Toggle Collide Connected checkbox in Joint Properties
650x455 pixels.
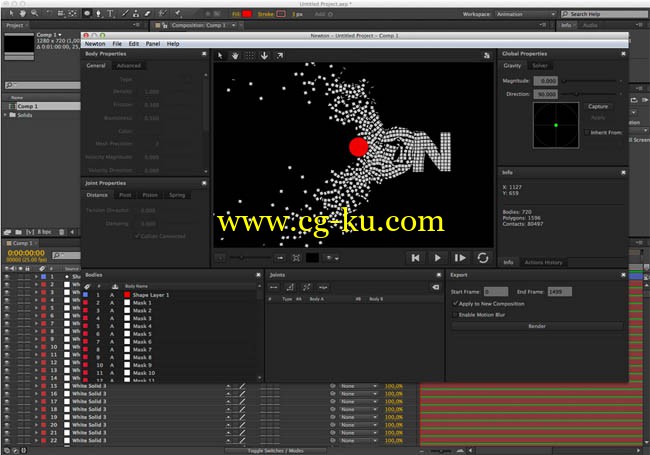pos(137,236)
